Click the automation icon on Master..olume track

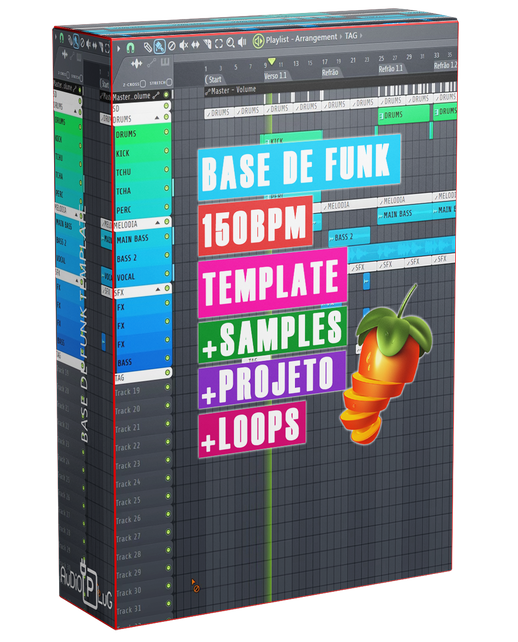pyautogui.click(x=156, y=95)
